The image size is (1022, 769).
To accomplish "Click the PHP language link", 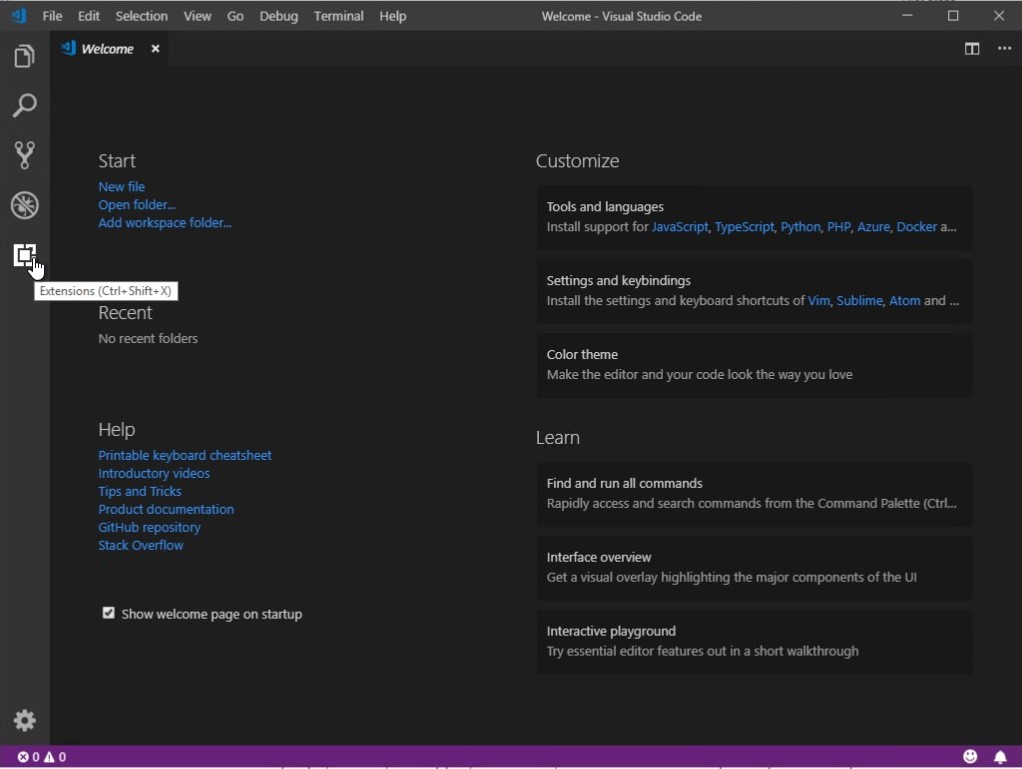I will tap(839, 227).
